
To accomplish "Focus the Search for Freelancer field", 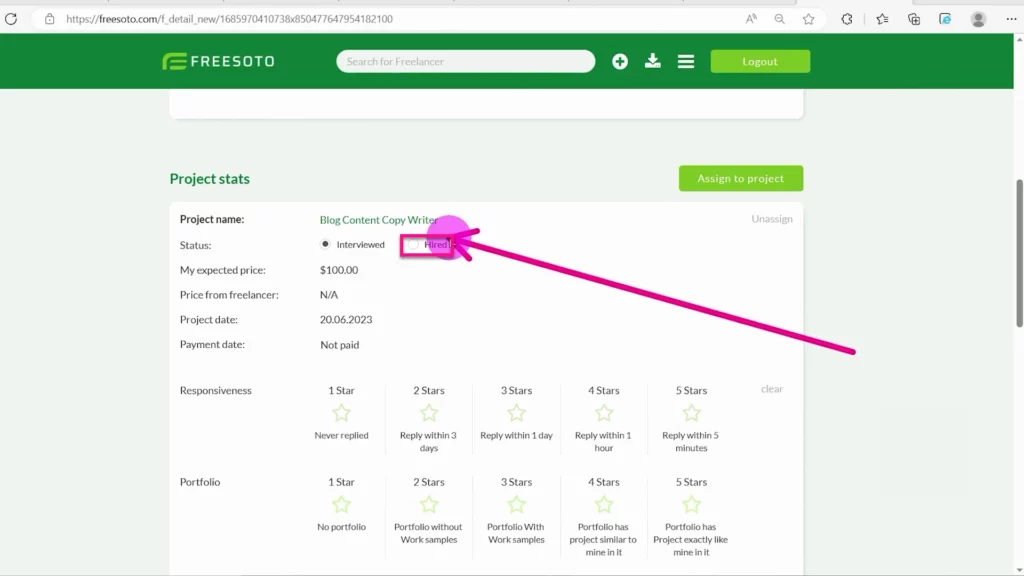I will pyautogui.click(x=466, y=61).
